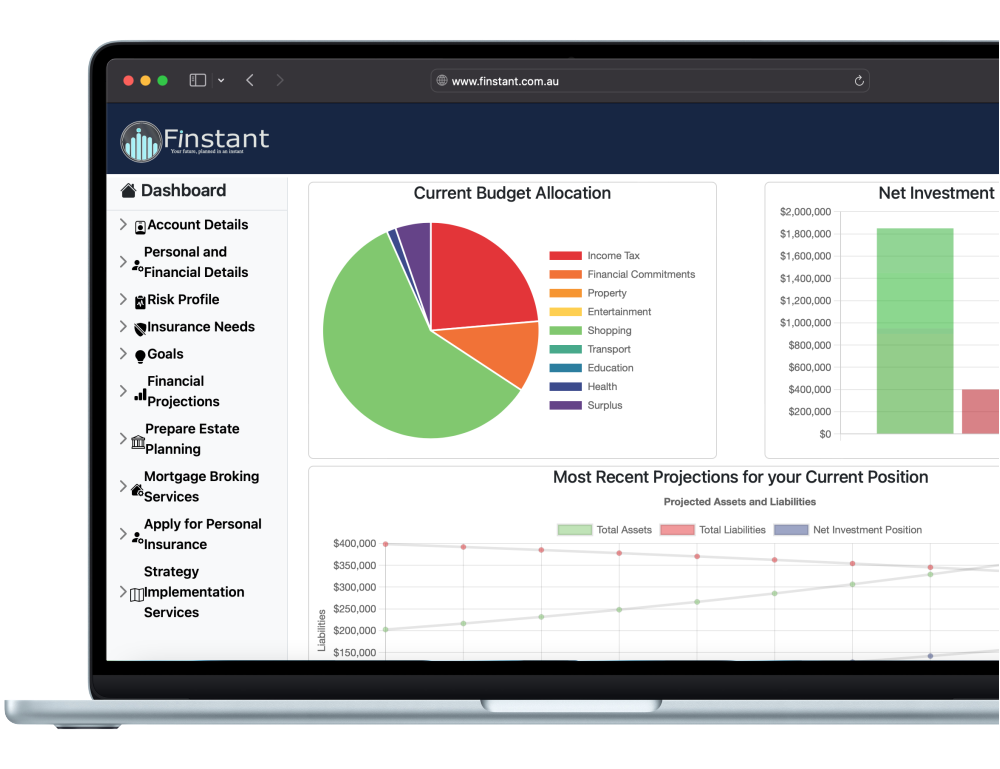Open Apply for Personal Insurance menu entry
Image resolution: width=1000 pixels, height=769 pixels.
200,534
